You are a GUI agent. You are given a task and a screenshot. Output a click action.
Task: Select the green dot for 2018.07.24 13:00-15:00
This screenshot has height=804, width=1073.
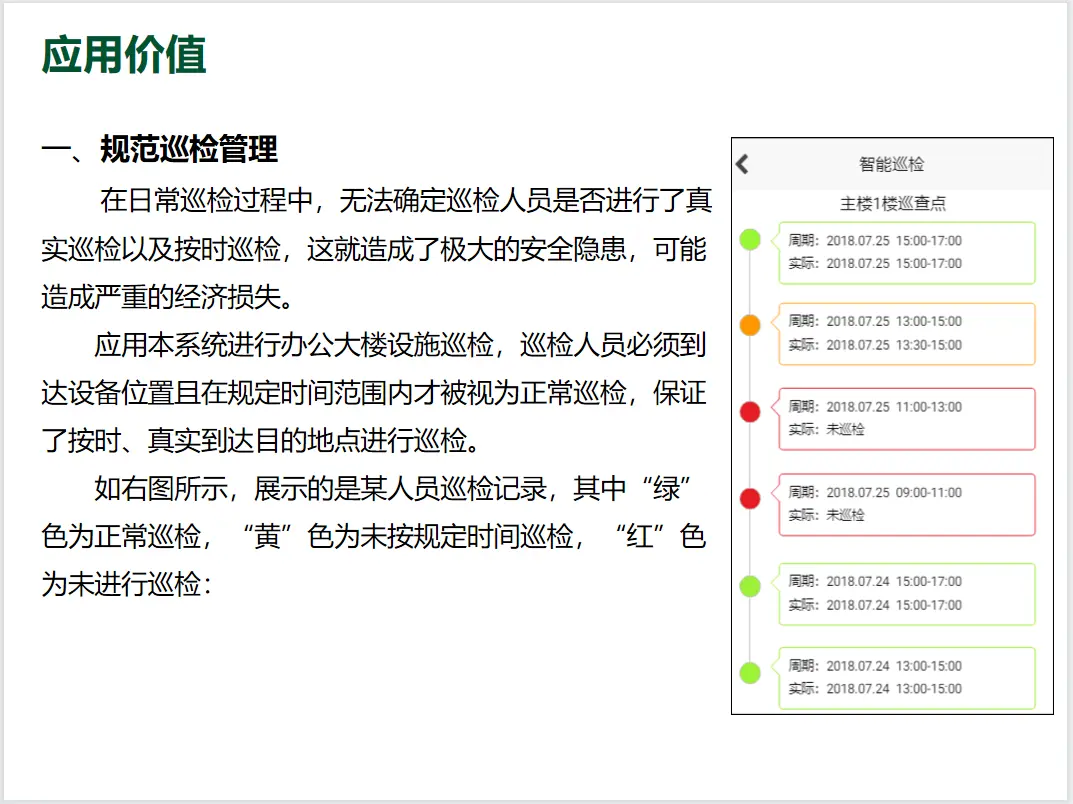(750, 673)
